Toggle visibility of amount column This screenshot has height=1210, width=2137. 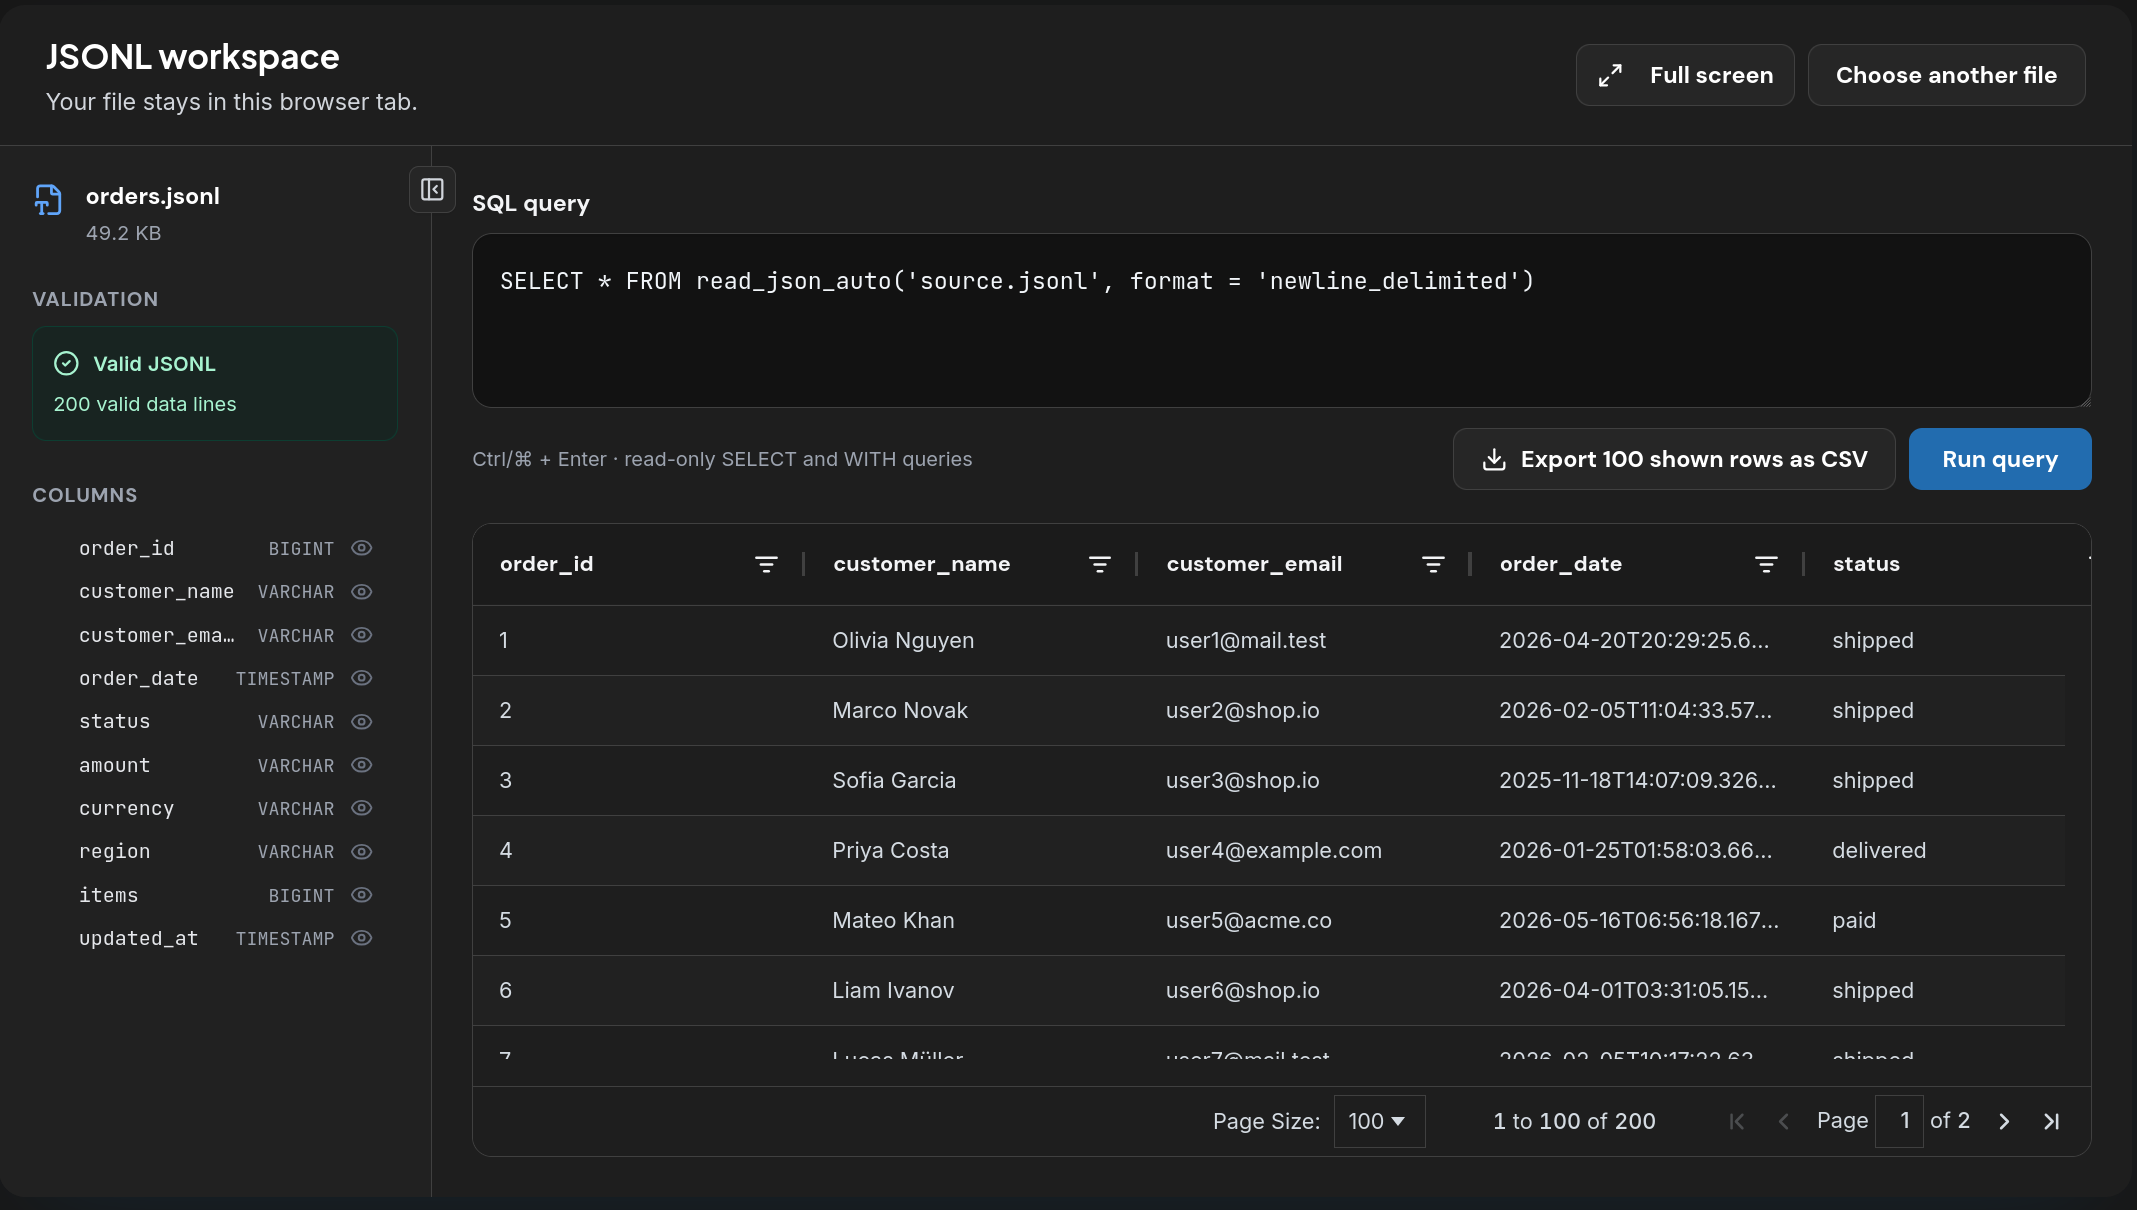362,765
